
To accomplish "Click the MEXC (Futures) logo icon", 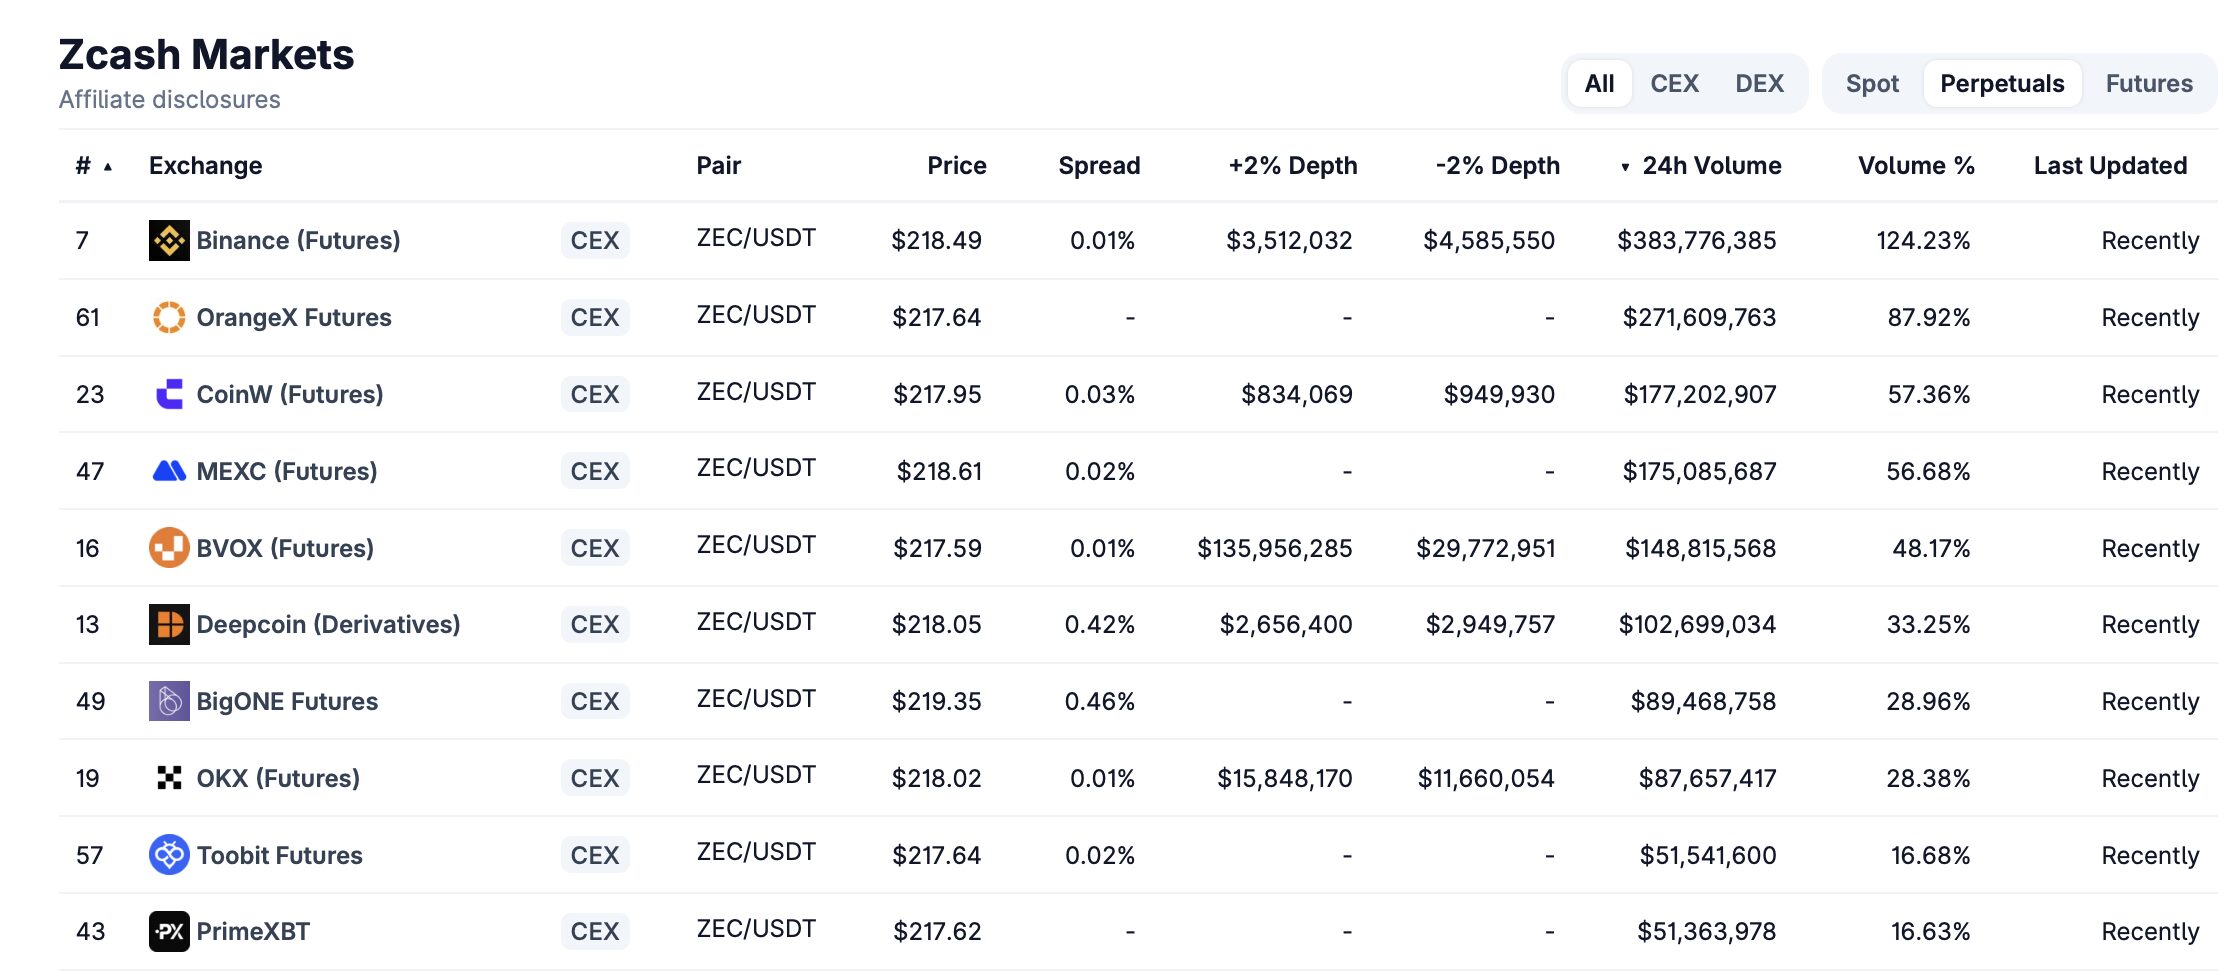I will click(169, 471).
